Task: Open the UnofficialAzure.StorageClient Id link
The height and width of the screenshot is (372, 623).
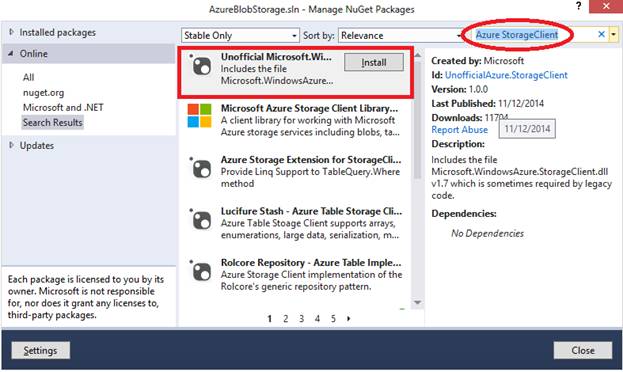Action: (x=506, y=75)
